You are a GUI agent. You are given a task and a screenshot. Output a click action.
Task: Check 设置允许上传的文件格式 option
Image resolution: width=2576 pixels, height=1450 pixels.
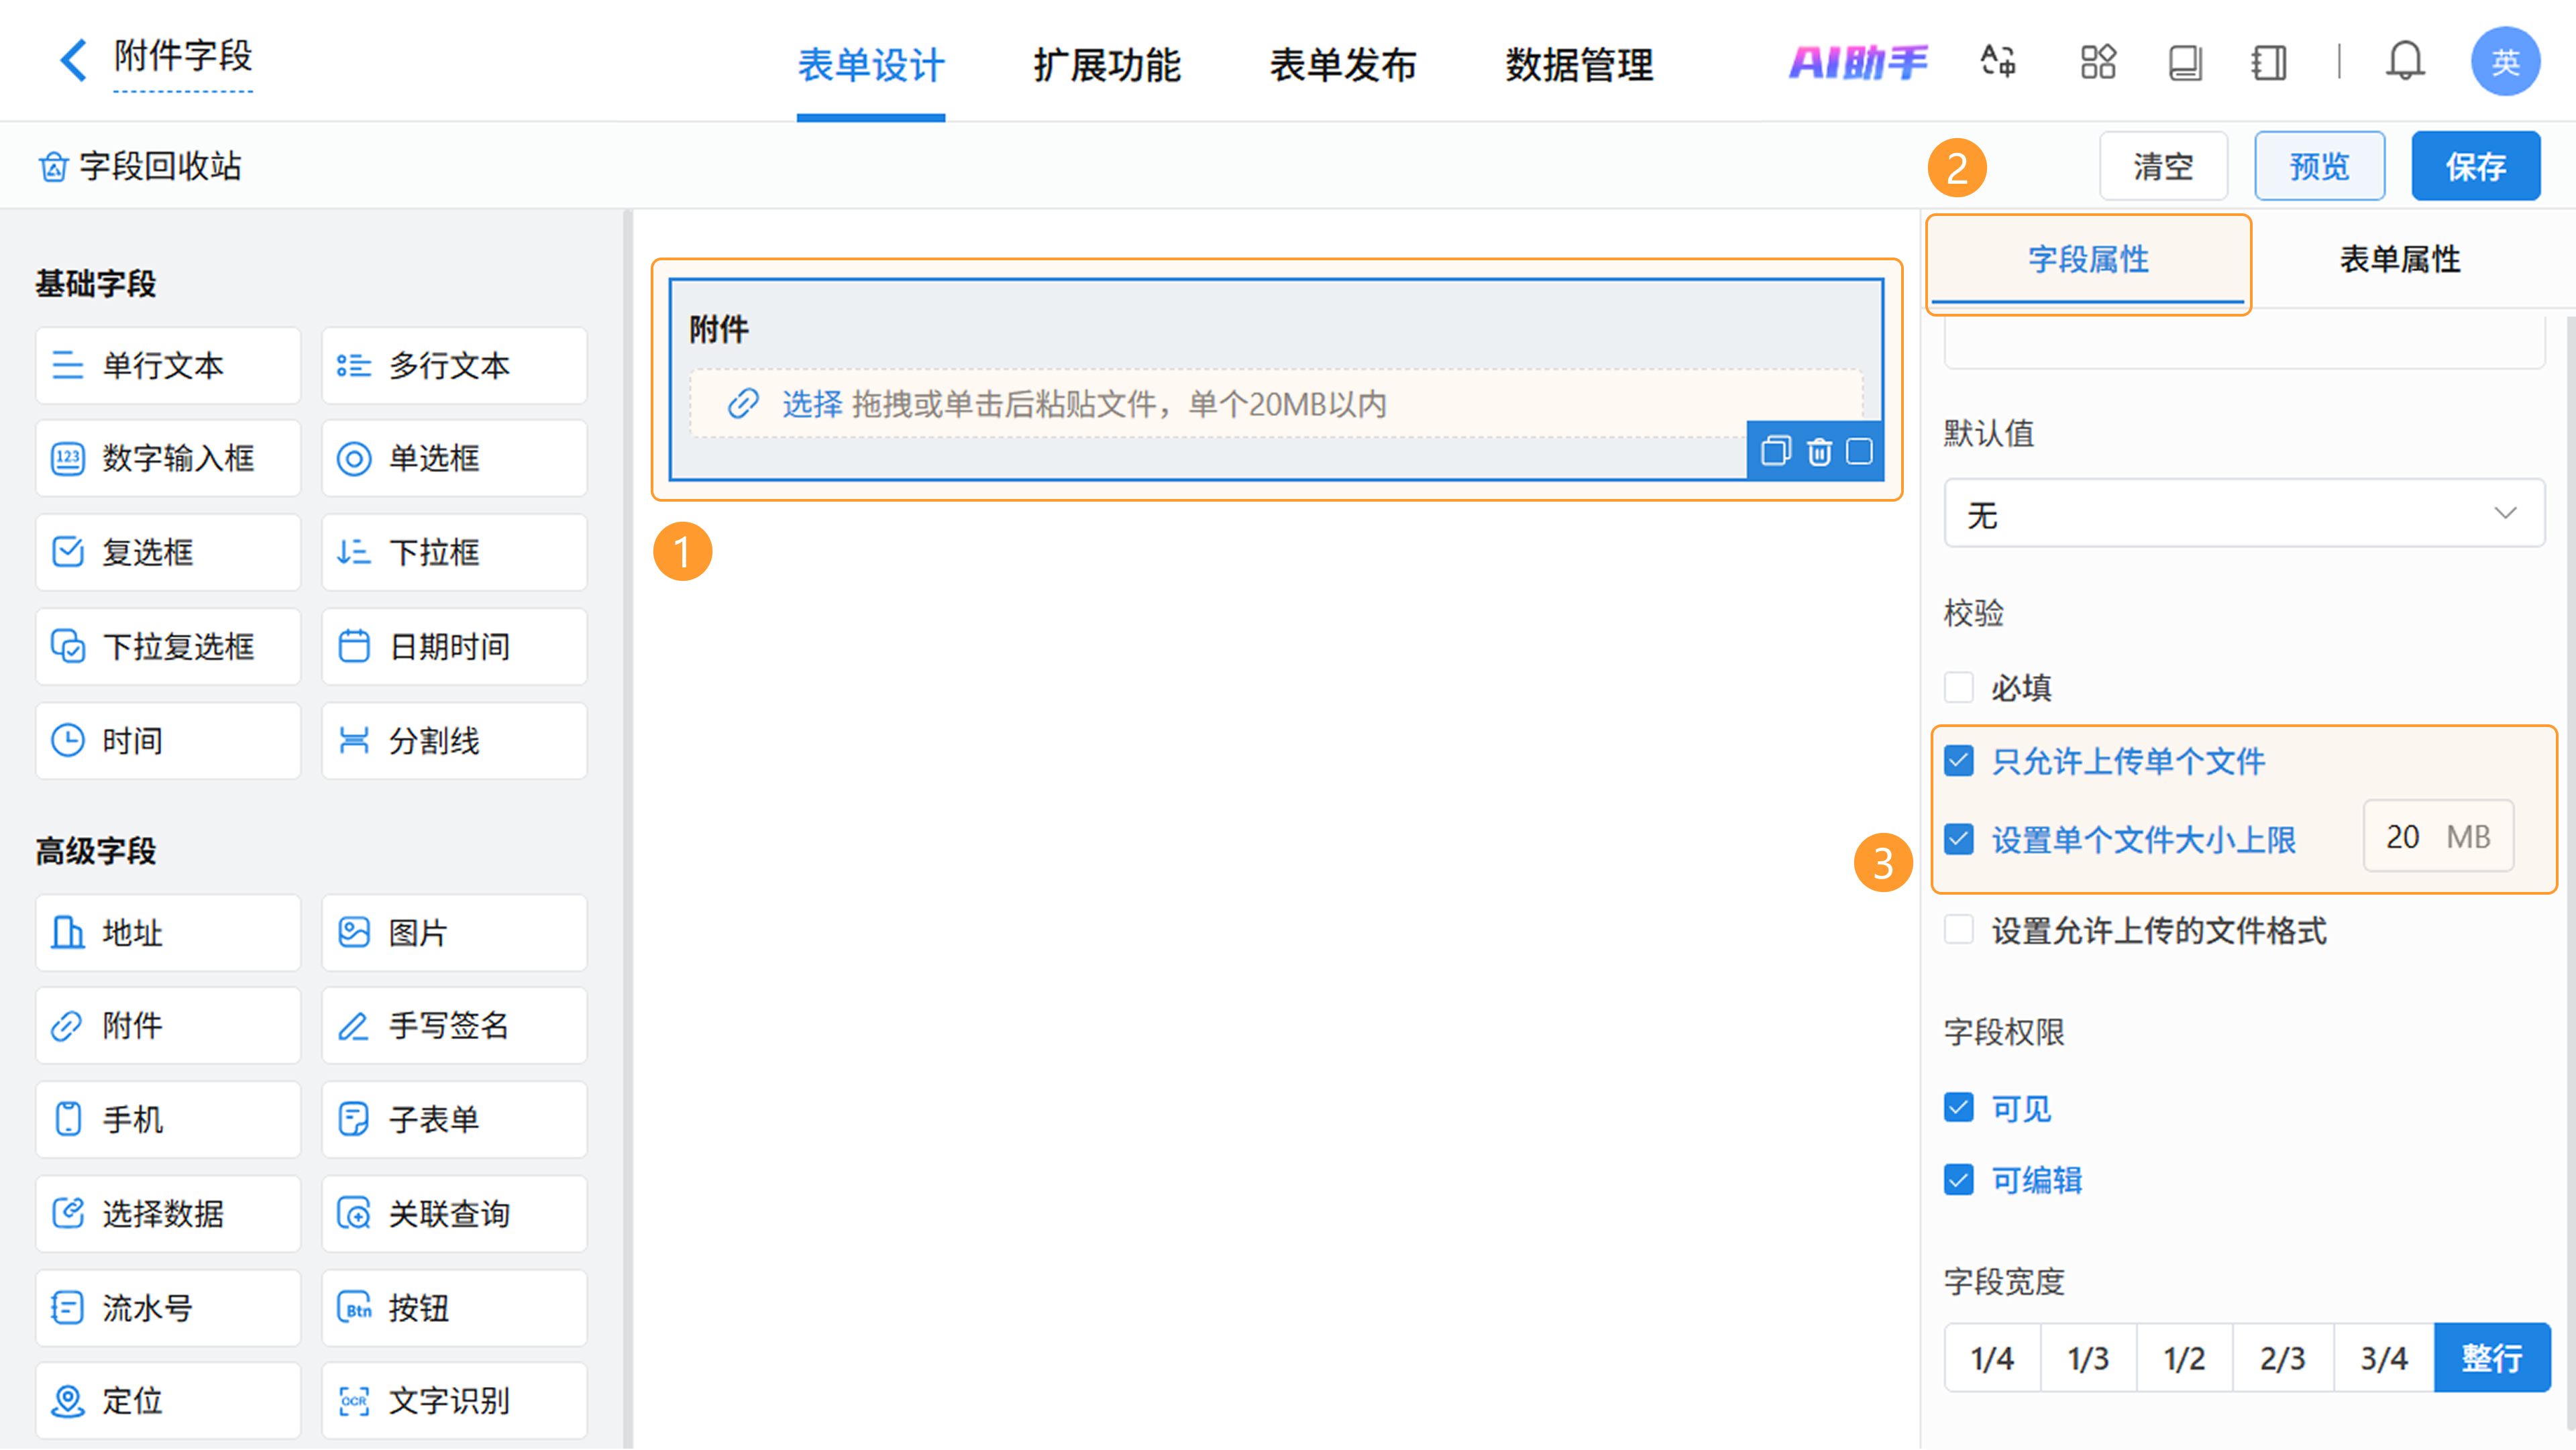[x=1958, y=930]
